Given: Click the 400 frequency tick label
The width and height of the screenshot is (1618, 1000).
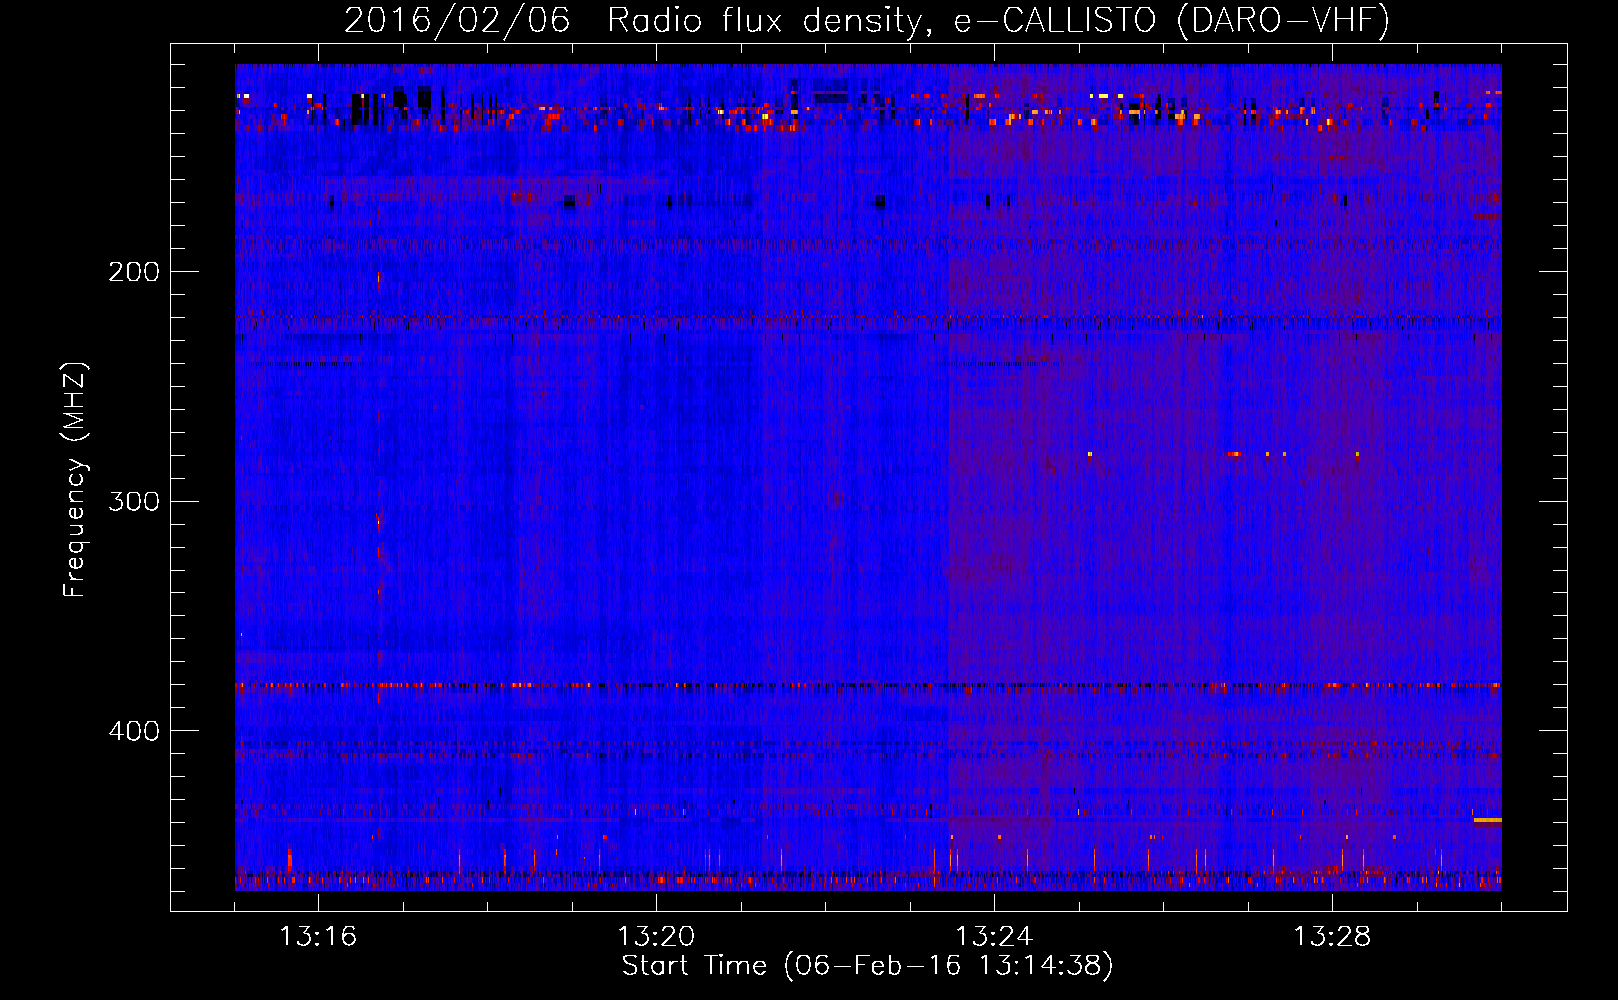Looking at the screenshot, I should 134,731.
